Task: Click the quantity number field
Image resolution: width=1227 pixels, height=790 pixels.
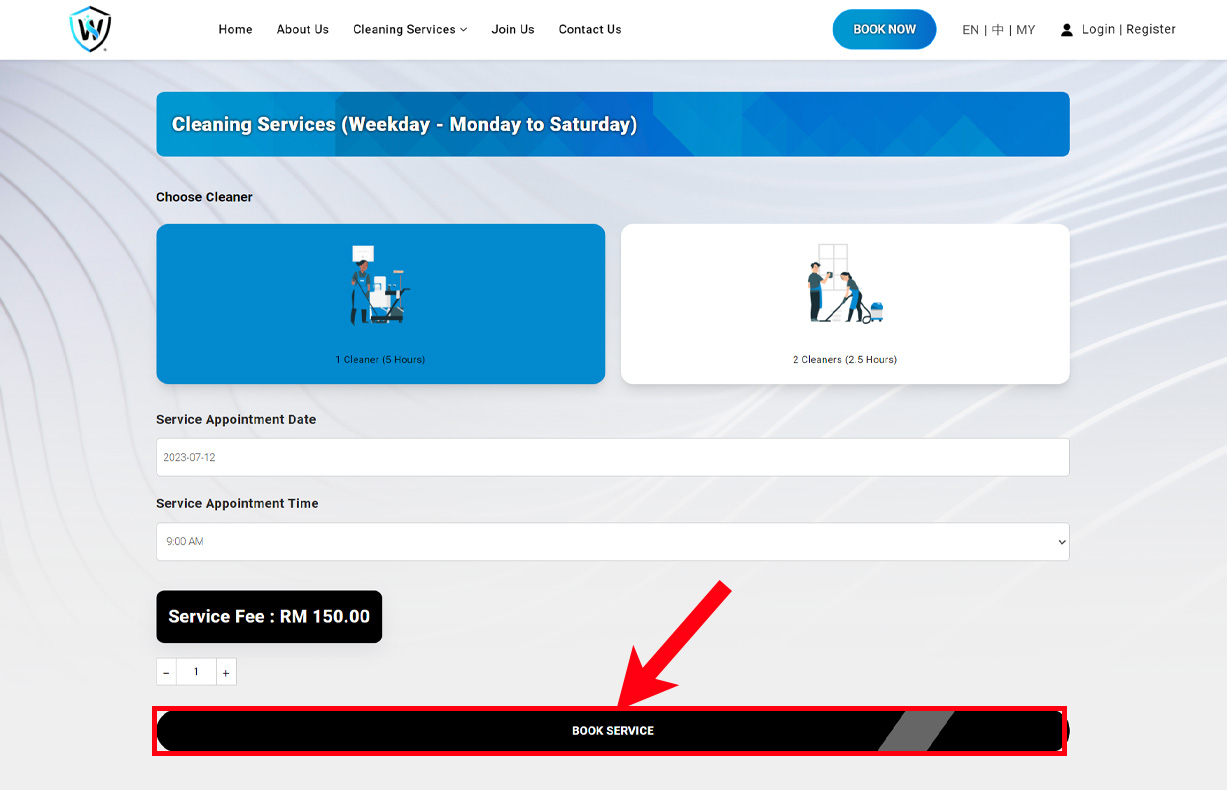Action: (196, 672)
